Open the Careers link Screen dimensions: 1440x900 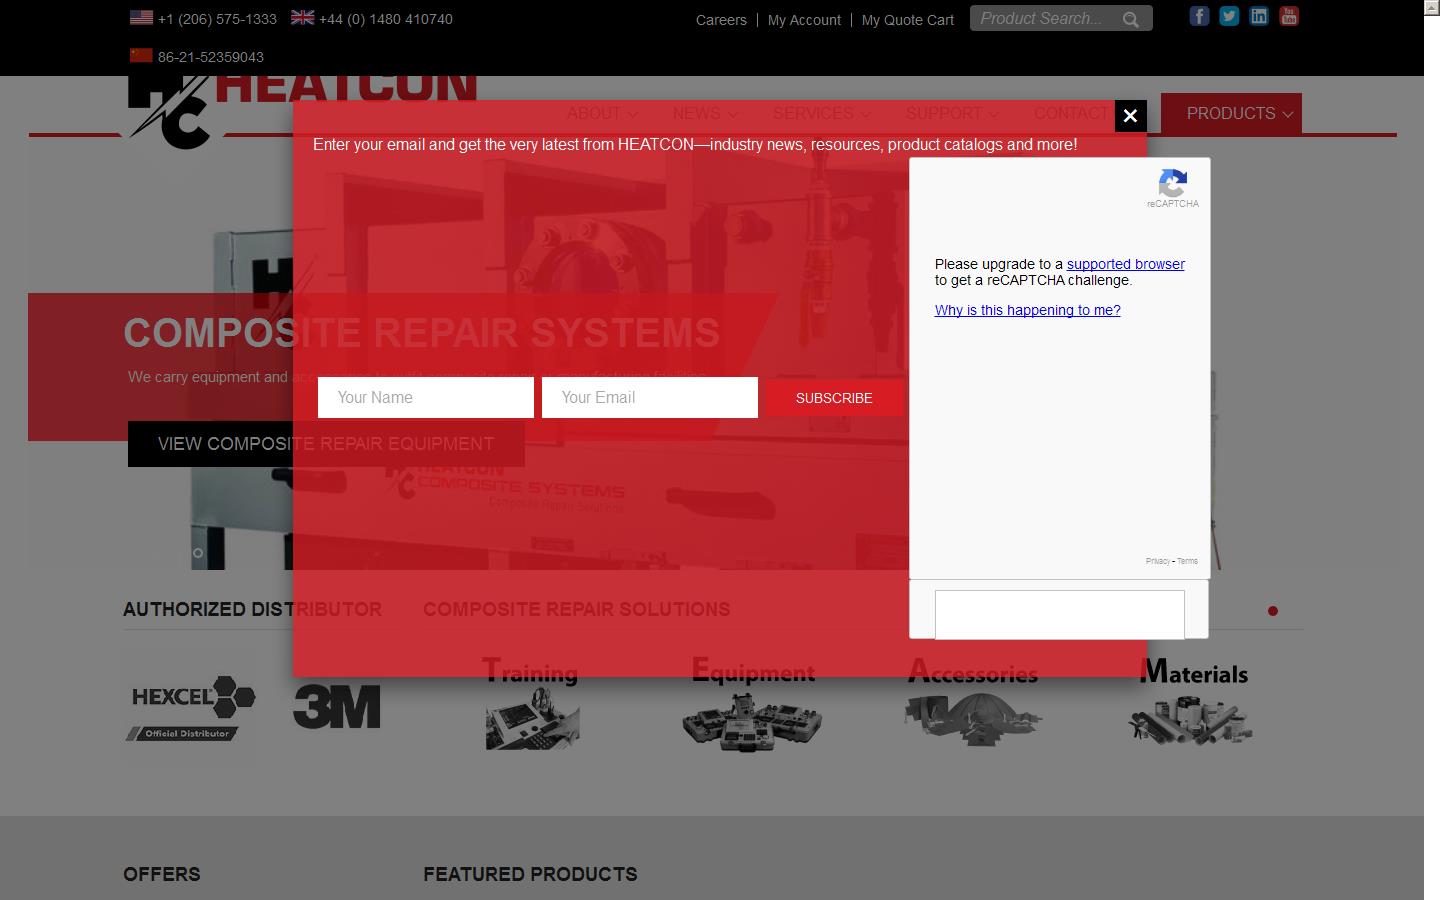(x=721, y=20)
